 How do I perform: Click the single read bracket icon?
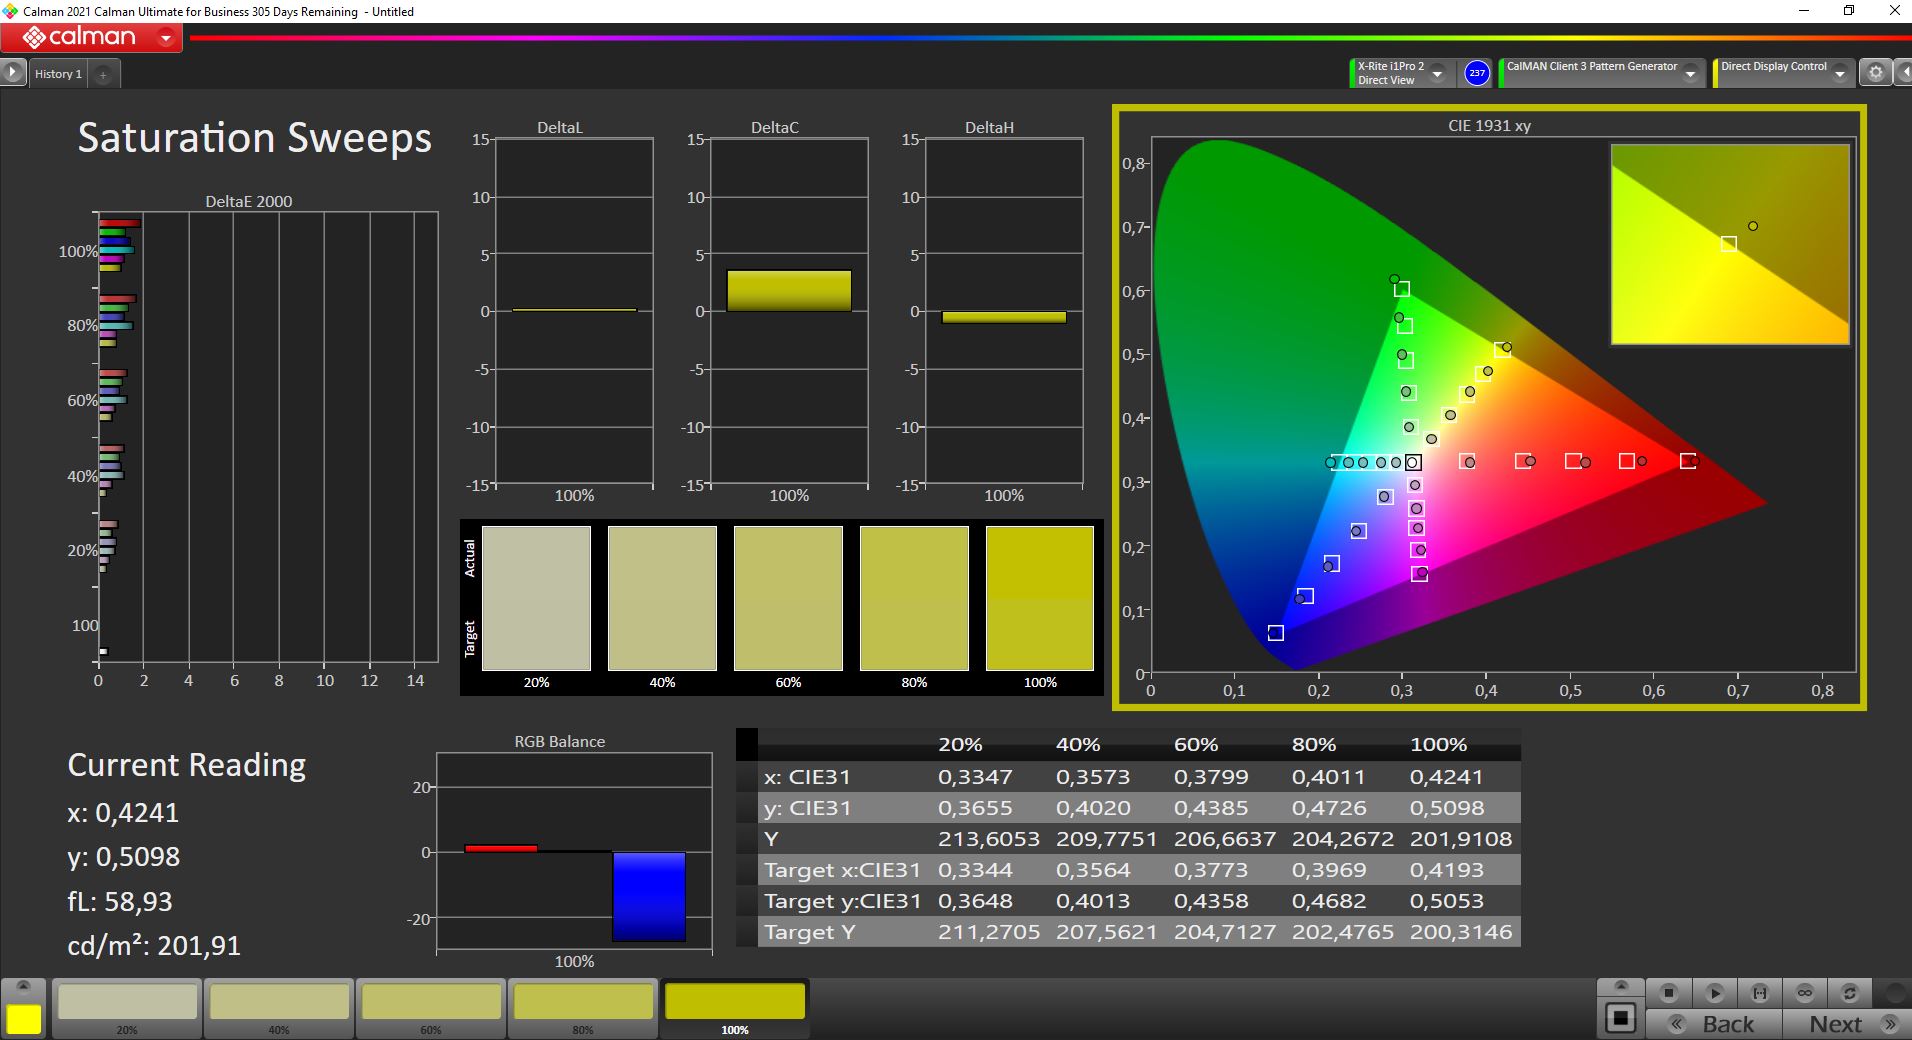pyautogui.click(x=1759, y=993)
